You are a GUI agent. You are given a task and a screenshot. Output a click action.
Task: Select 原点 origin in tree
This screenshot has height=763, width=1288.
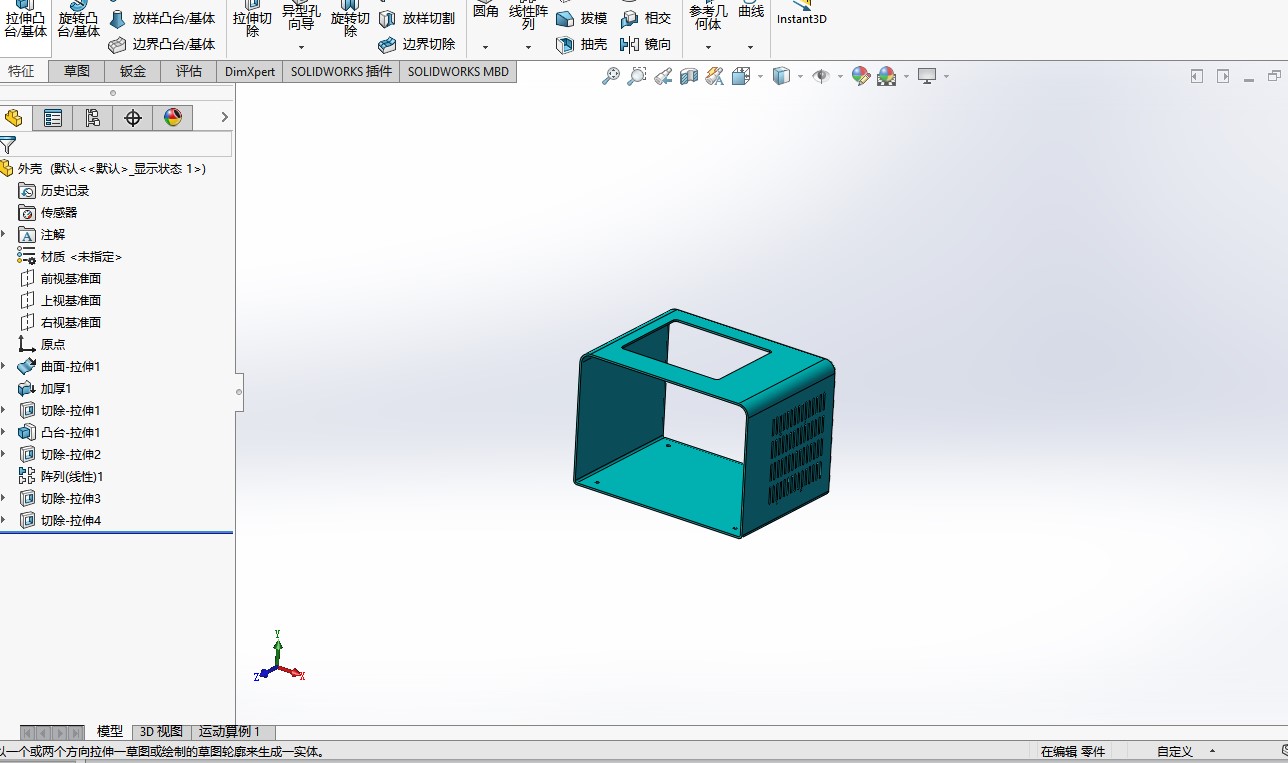[43, 344]
